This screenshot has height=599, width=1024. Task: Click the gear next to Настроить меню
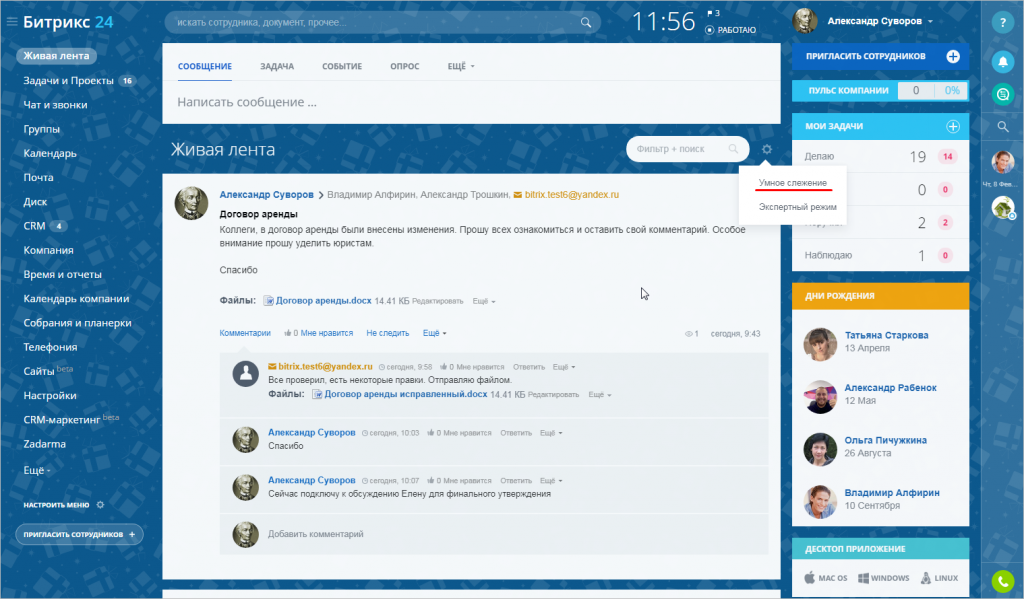click(100, 504)
